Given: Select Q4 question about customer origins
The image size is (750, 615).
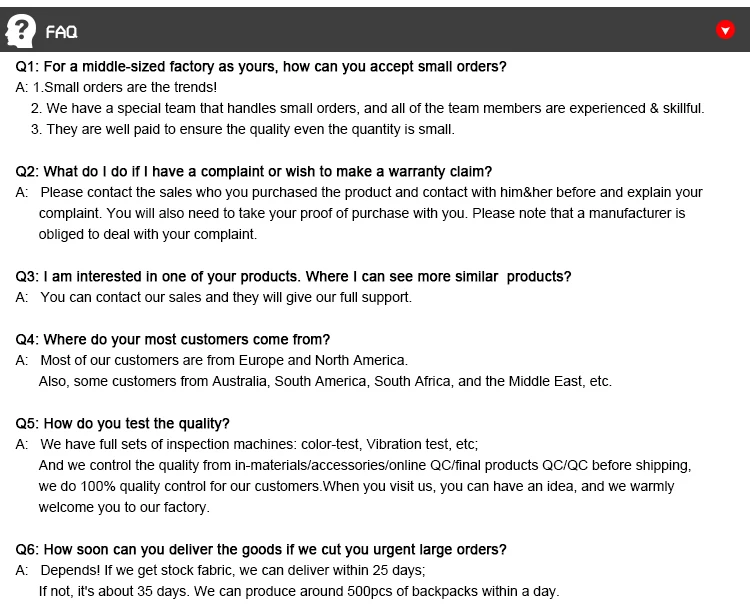Looking at the screenshot, I should pos(173,339).
